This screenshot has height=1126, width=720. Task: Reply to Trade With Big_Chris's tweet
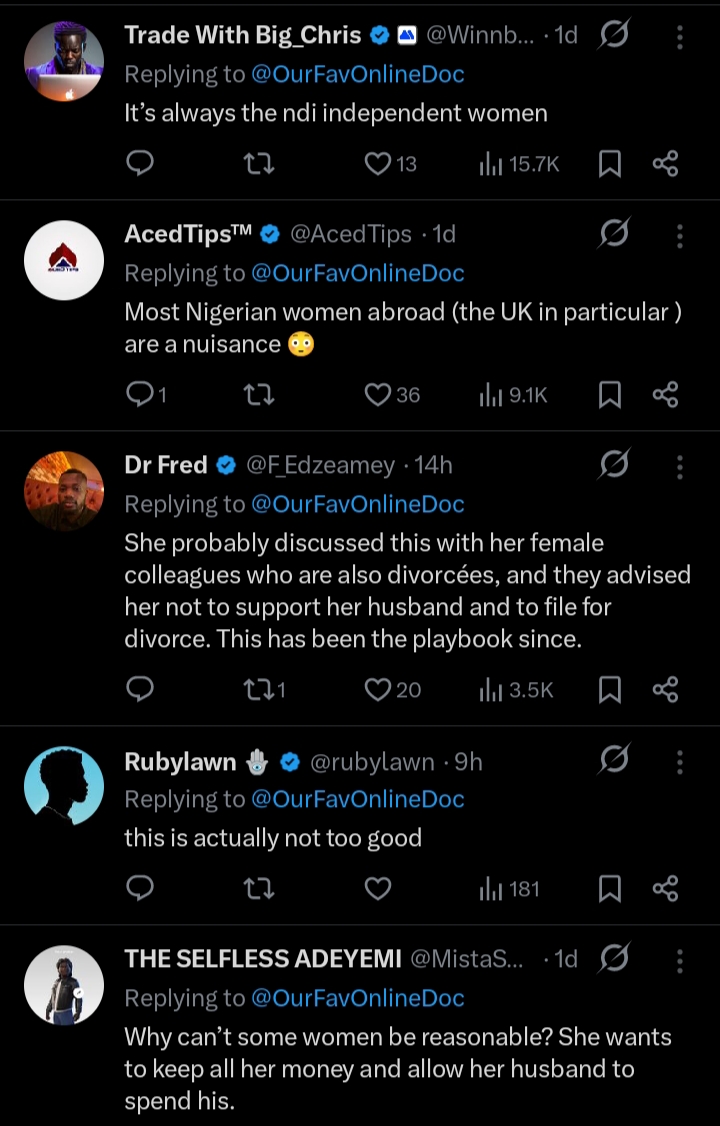[x=141, y=164]
